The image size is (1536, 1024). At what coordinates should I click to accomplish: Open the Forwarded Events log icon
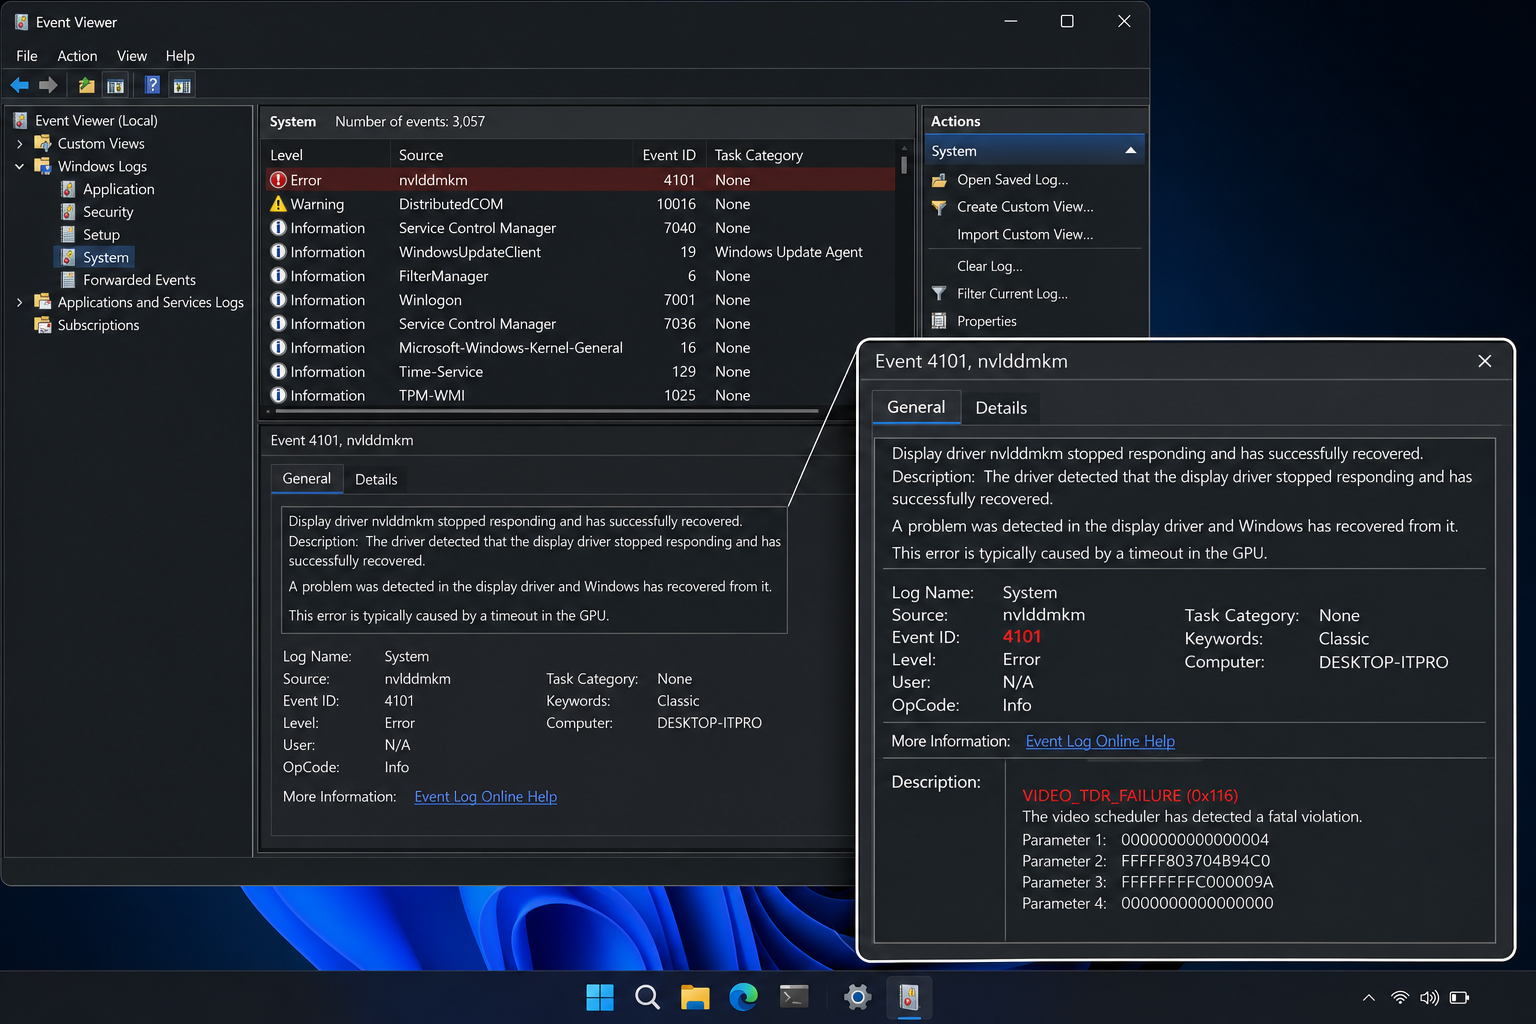point(68,280)
